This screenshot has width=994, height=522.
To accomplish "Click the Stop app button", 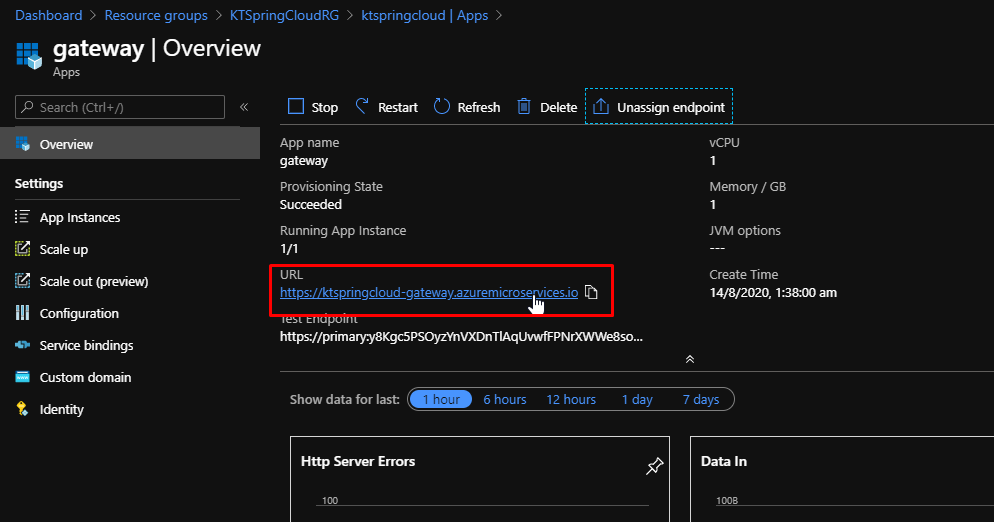I will (x=313, y=107).
